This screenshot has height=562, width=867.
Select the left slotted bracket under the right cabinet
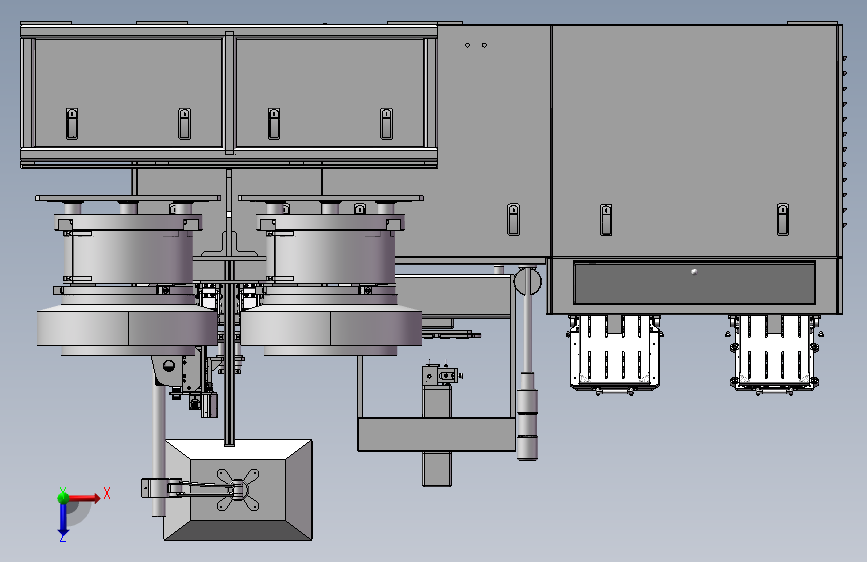[614, 353]
